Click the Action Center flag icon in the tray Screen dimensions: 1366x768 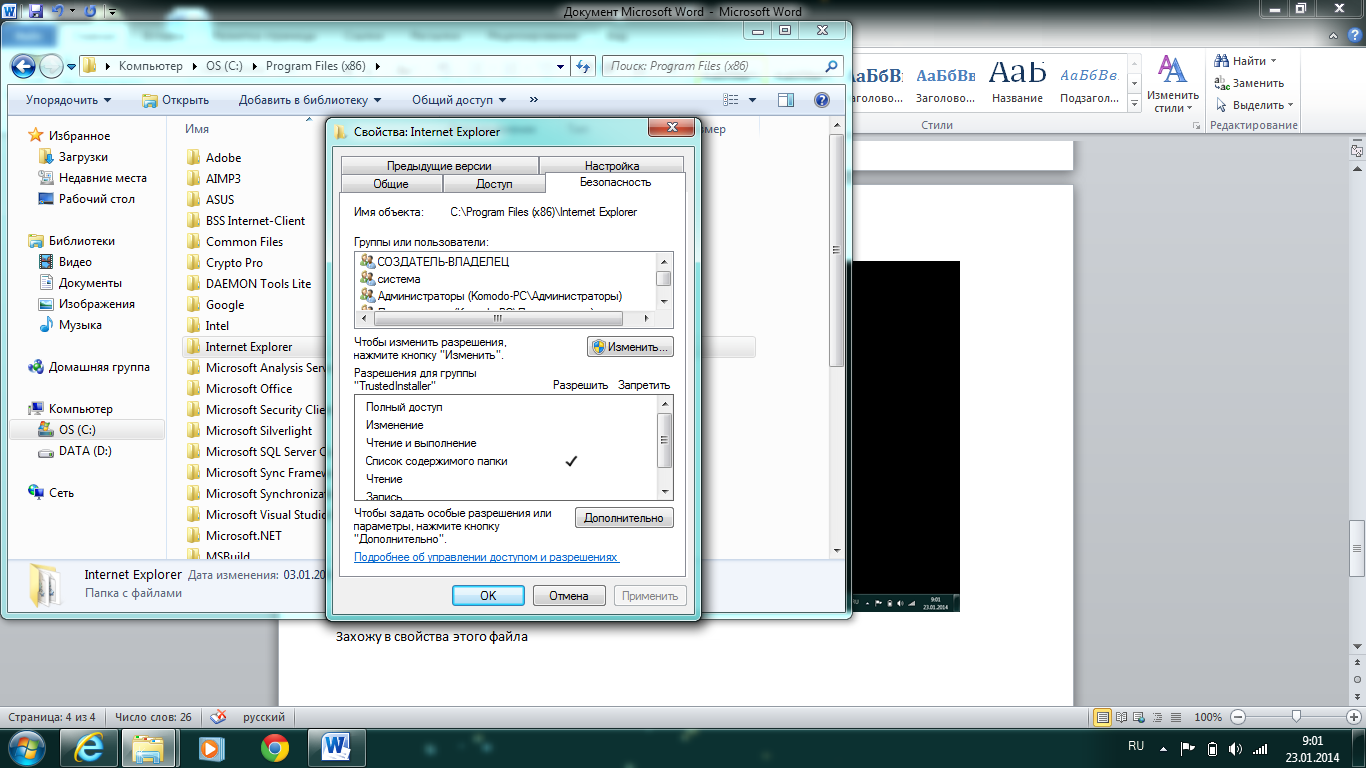[1188, 749]
